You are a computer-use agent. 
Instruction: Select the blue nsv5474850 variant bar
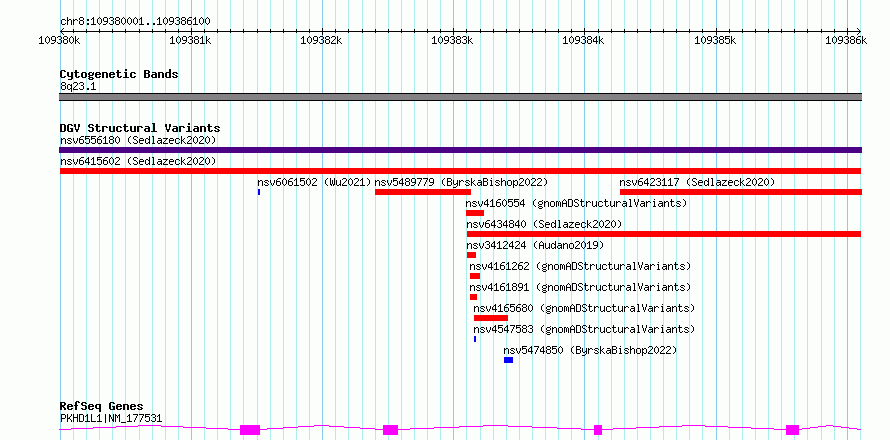pyautogui.click(x=509, y=360)
